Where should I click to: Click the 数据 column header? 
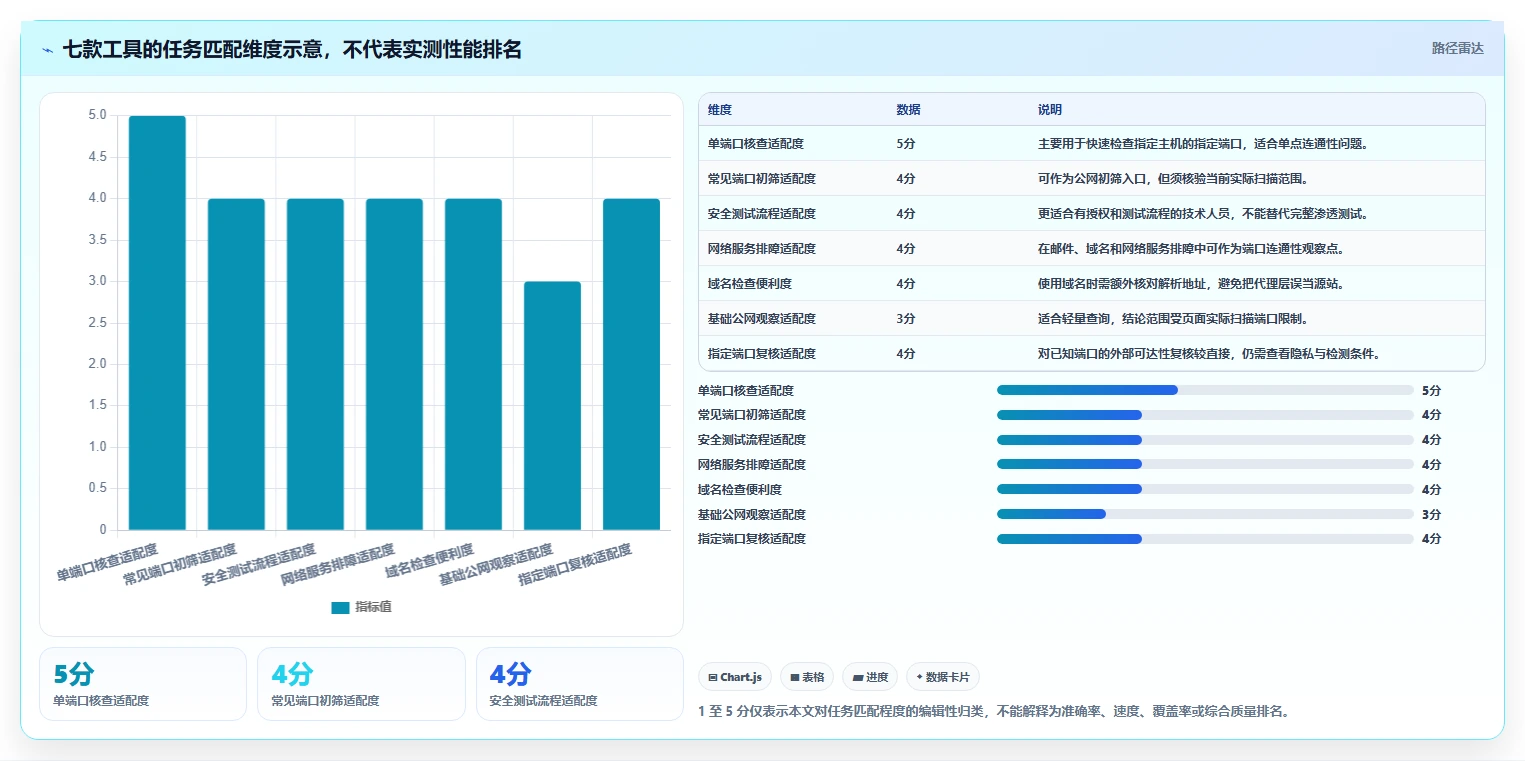[x=909, y=110]
